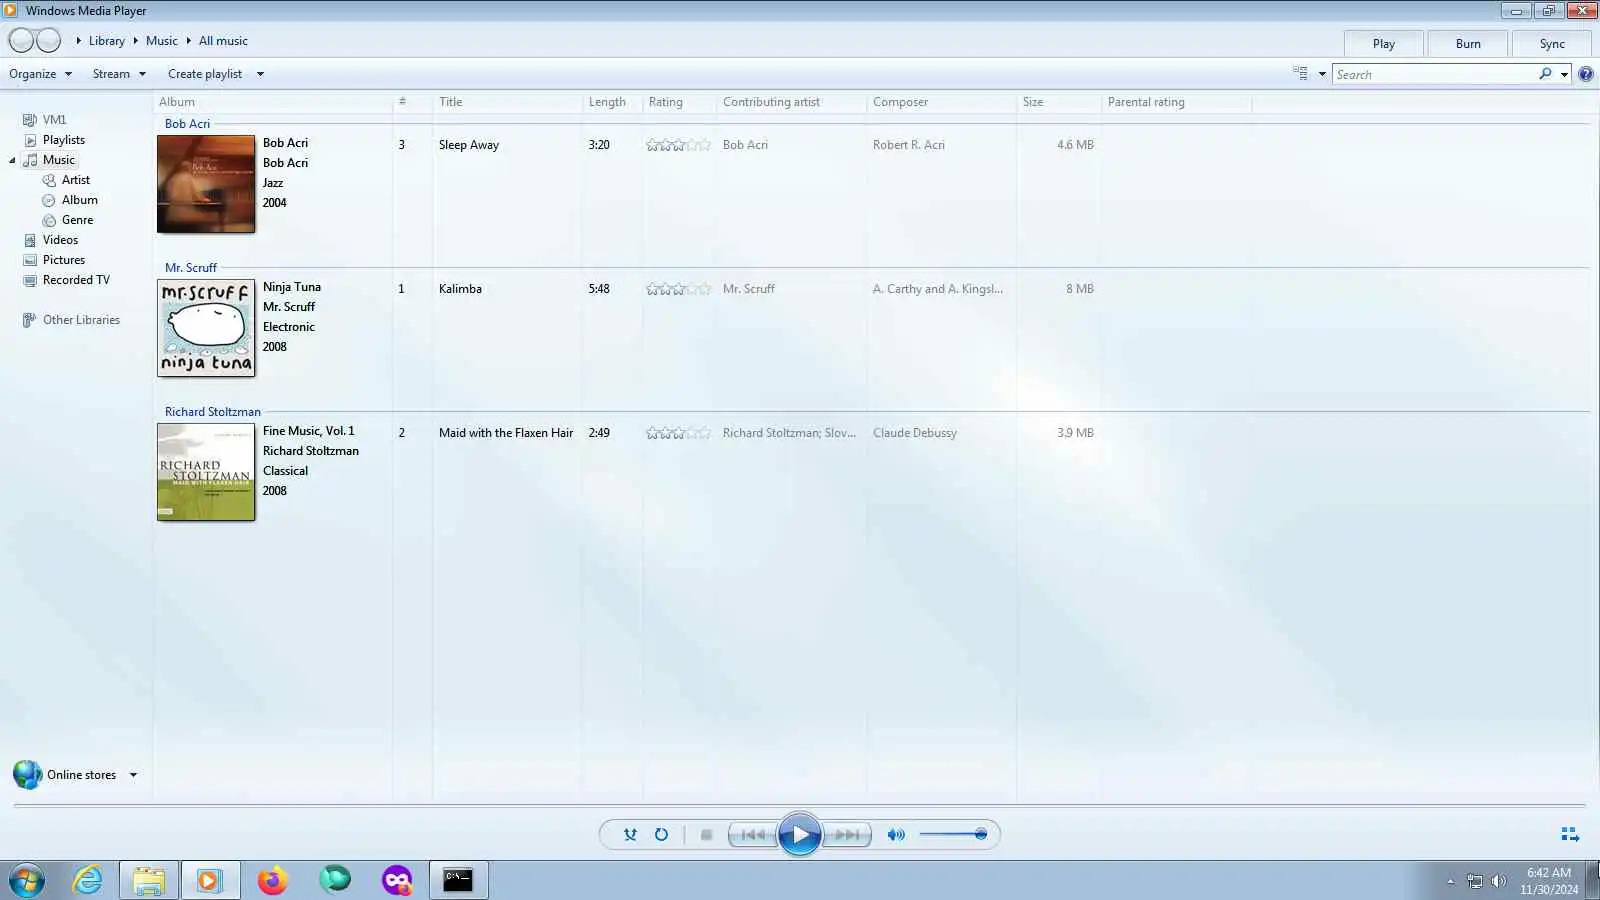This screenshot has width=1600, height=900.
Task: Sort by Size column header
Action: [x=1059, y=102]
